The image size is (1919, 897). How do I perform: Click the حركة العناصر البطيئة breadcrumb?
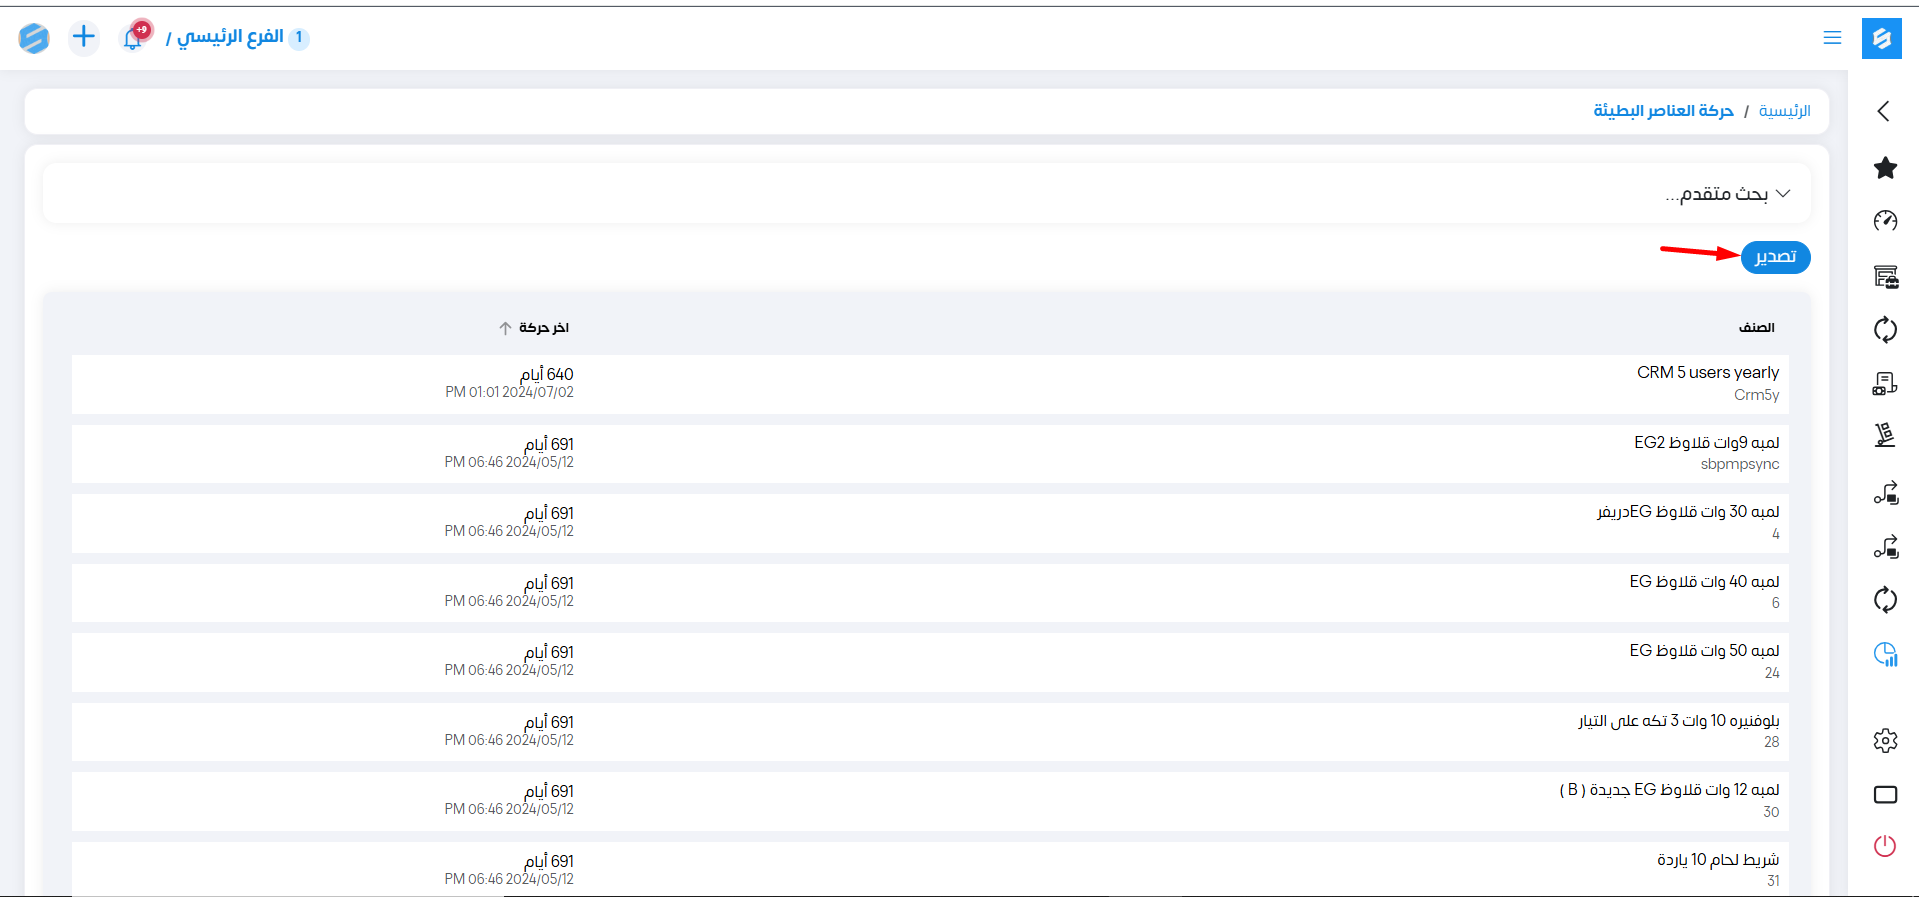(x=1663, y=111)
